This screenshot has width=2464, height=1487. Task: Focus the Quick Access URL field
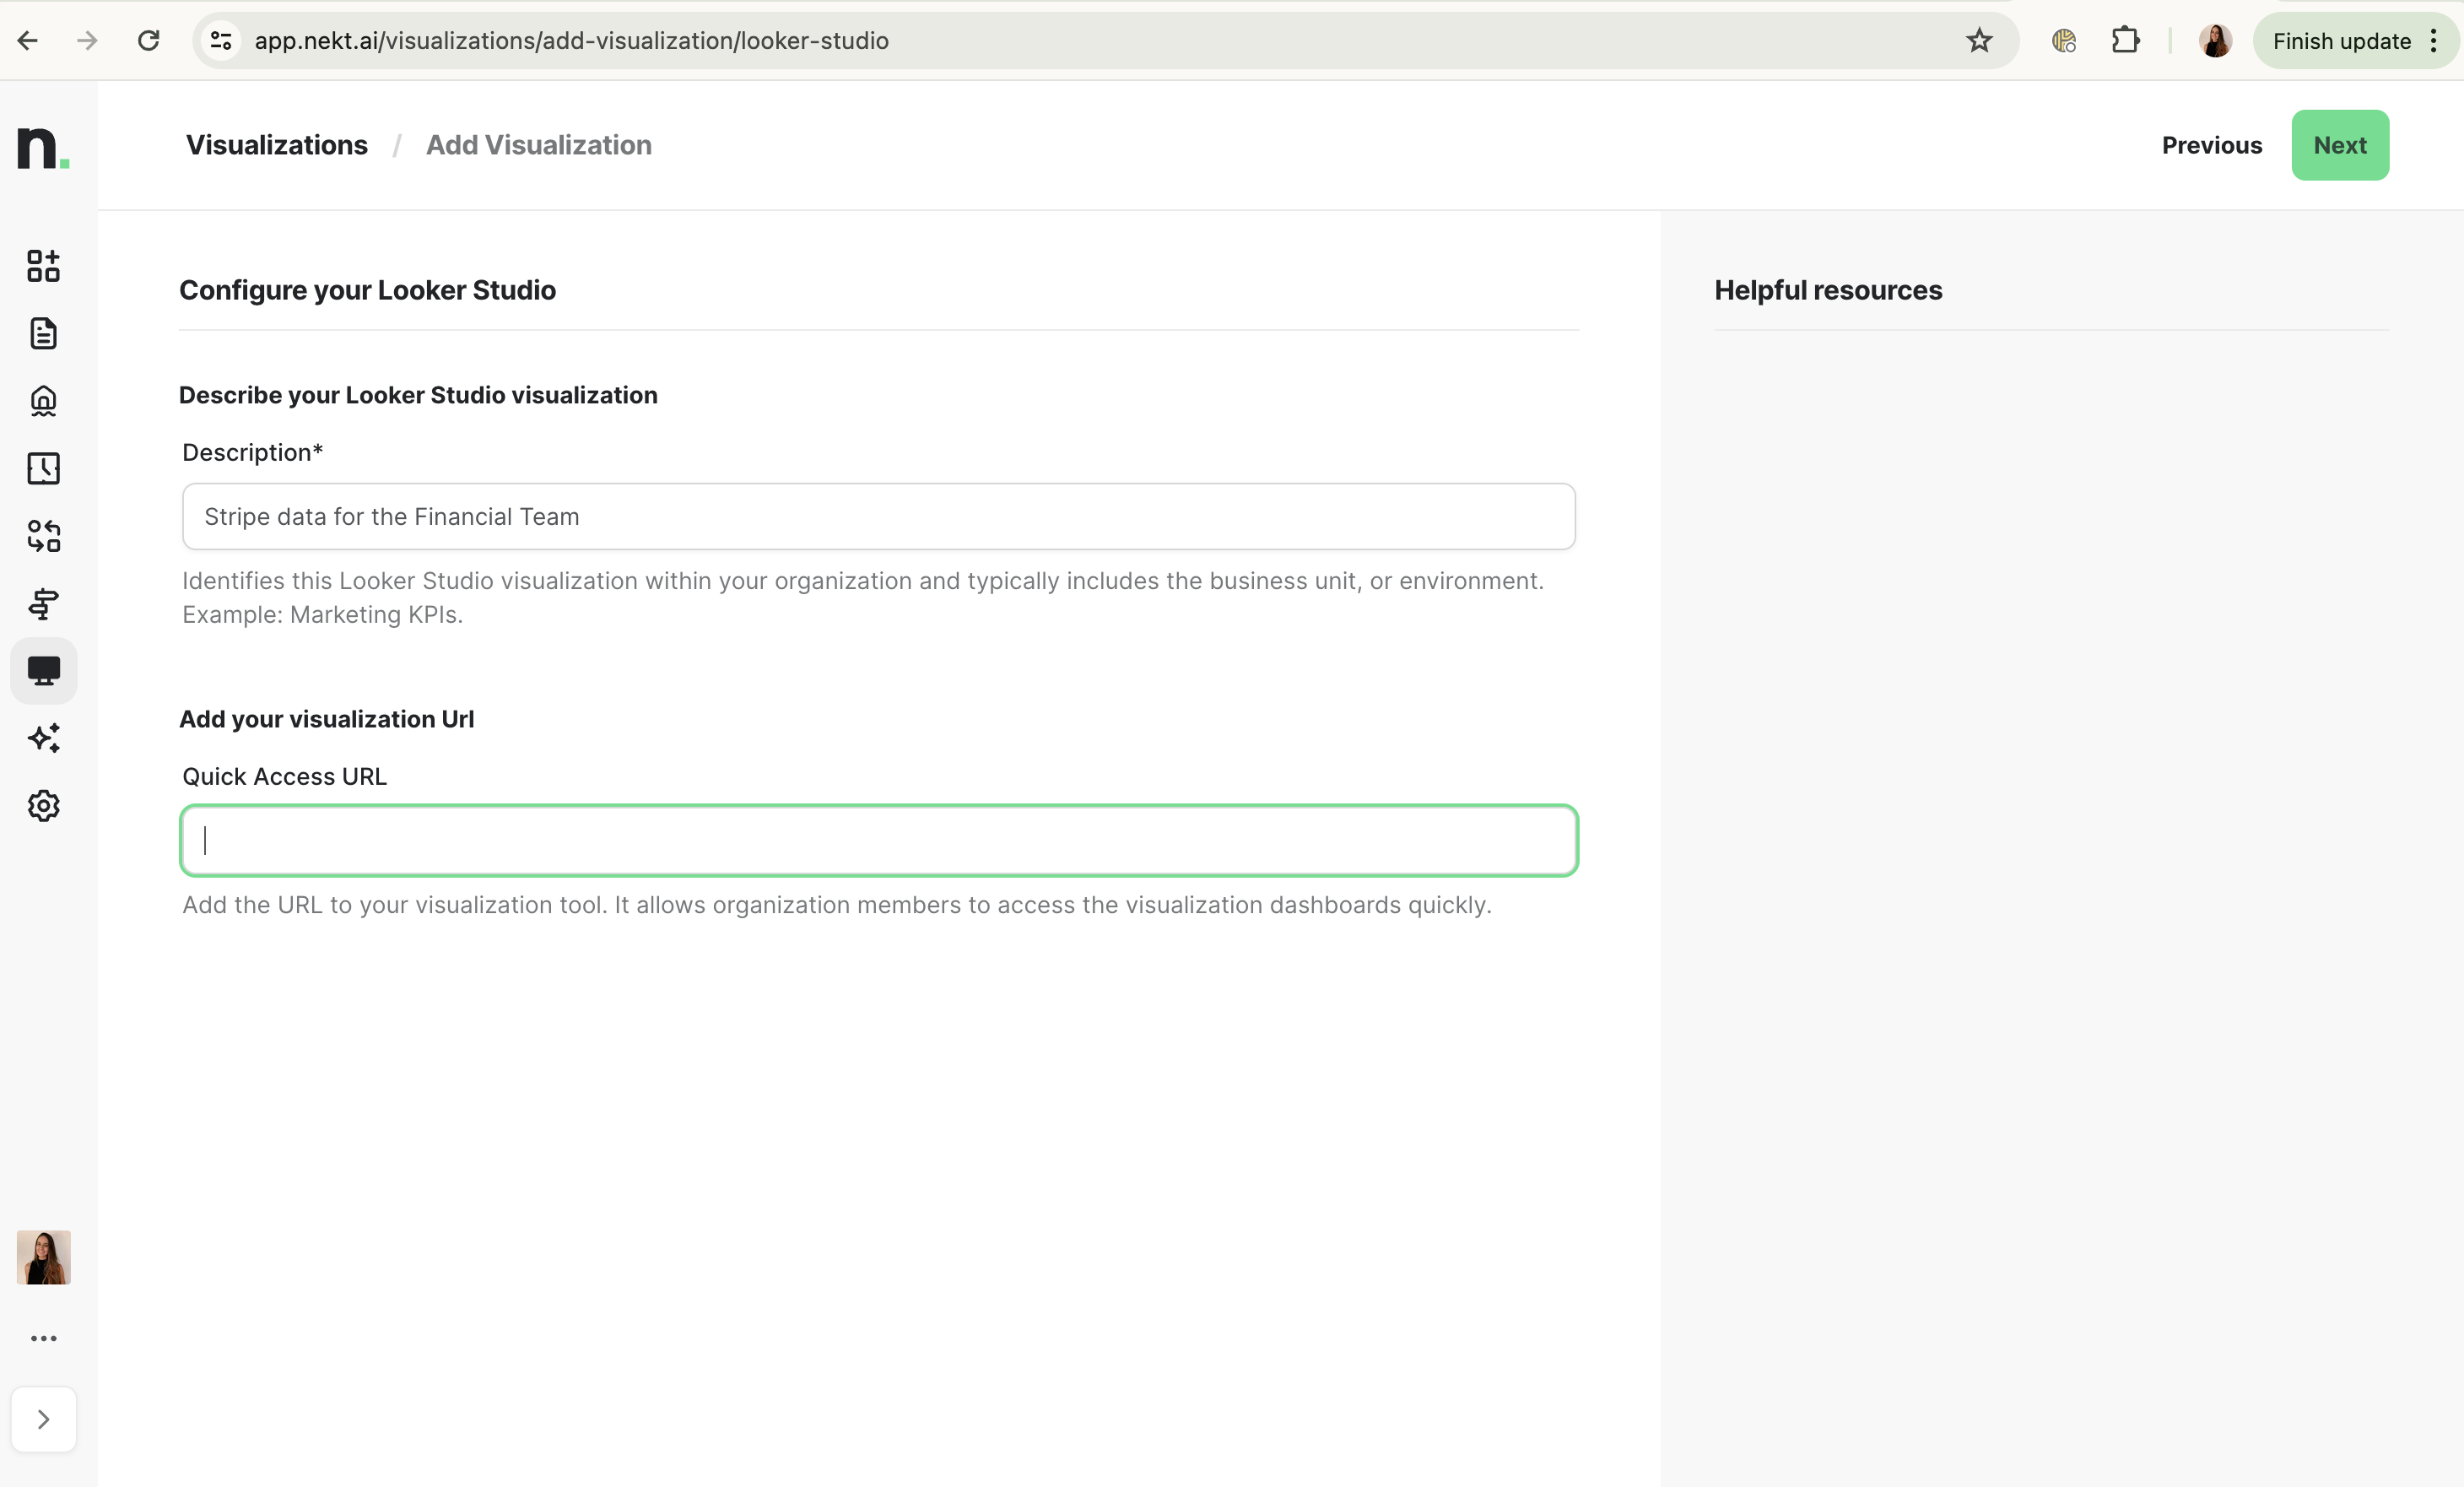pos(878,840)
